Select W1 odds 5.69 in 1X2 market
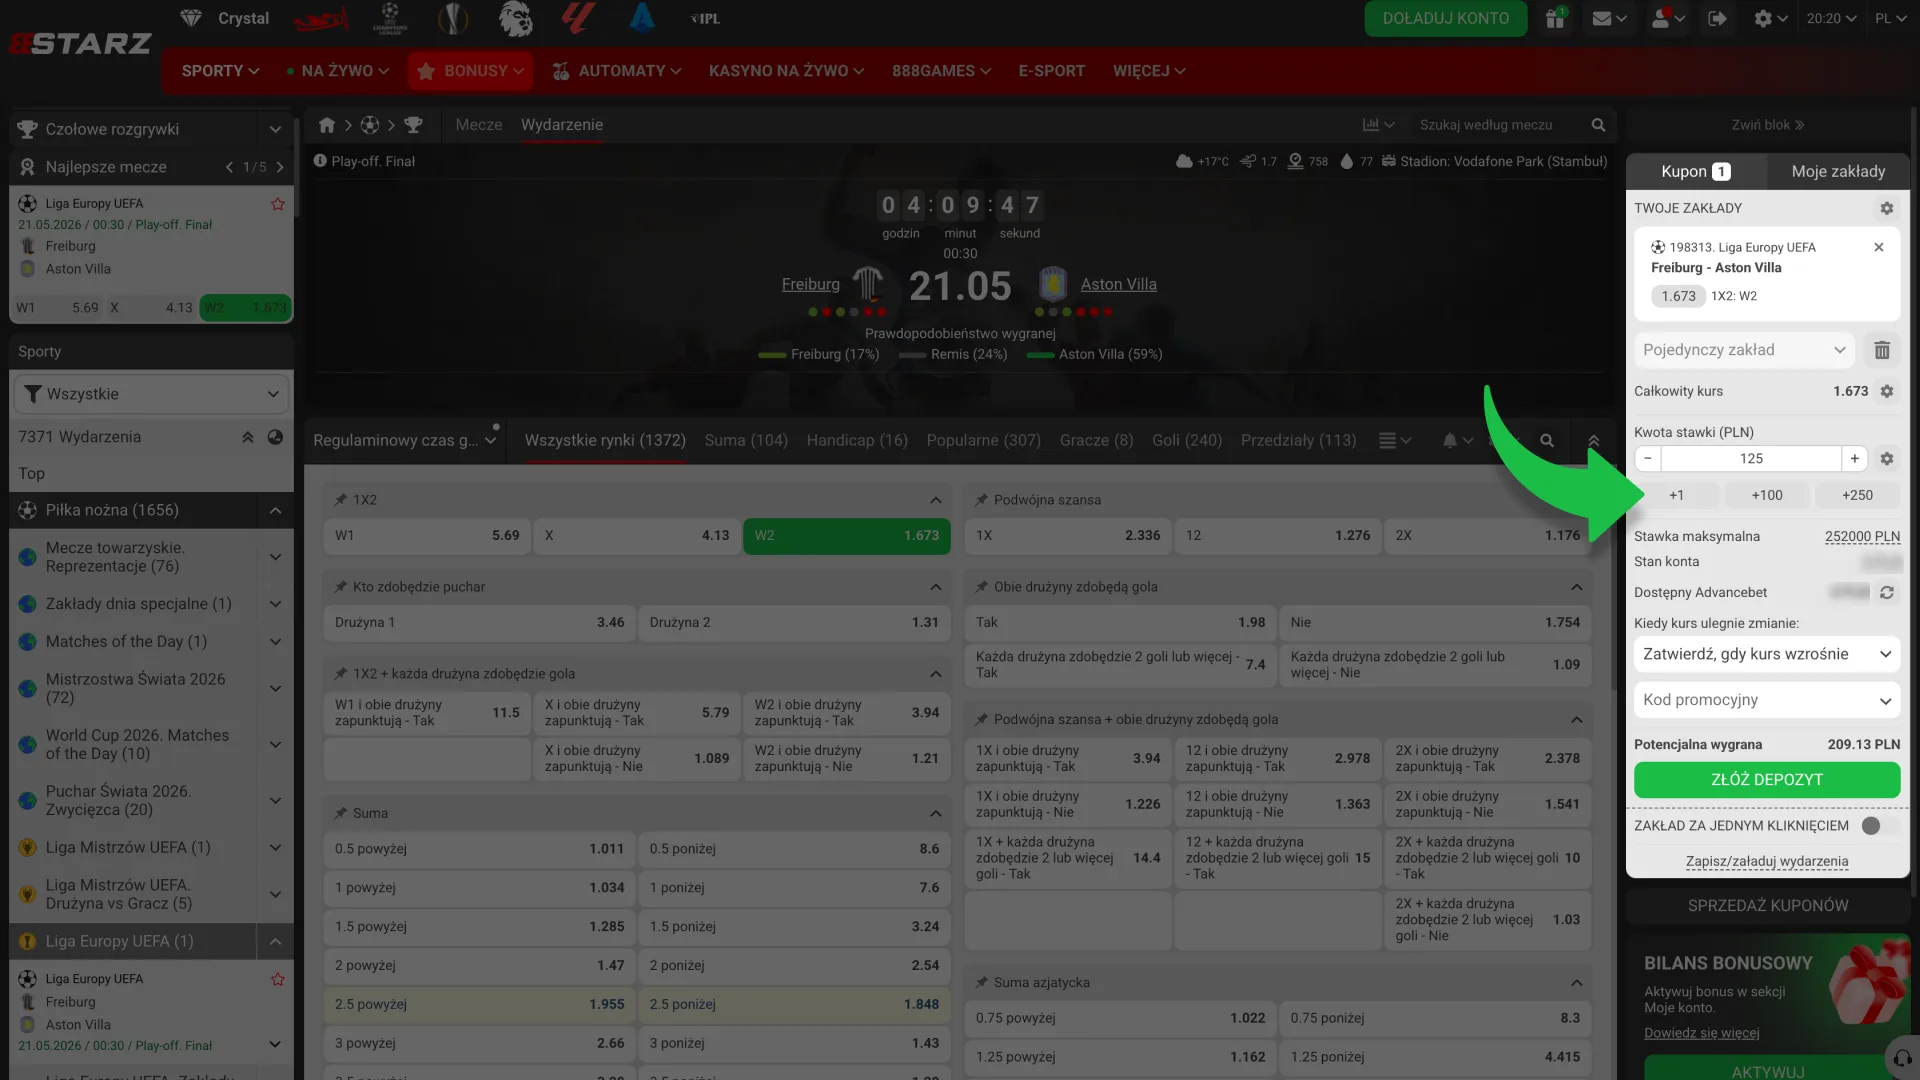 point(427,536)
